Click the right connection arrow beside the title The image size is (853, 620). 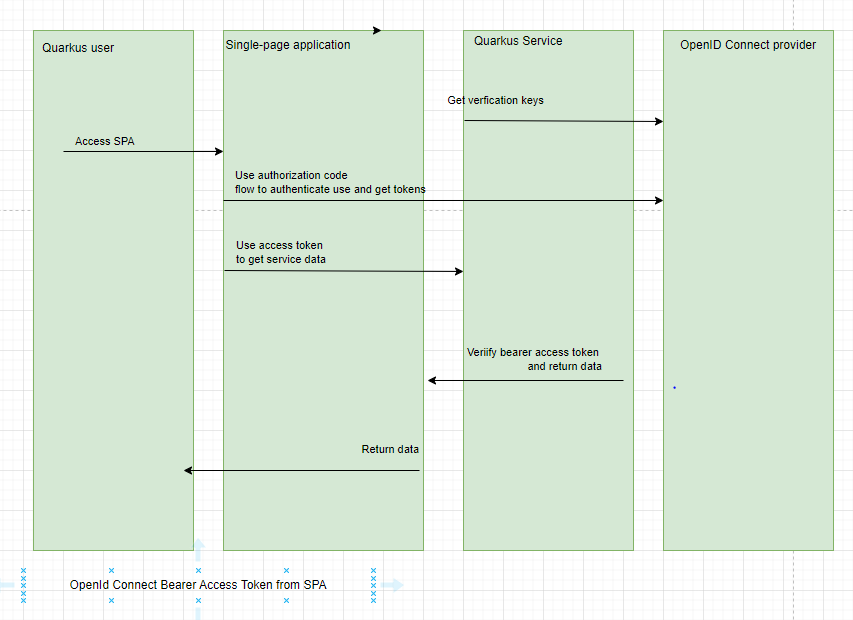392,585
